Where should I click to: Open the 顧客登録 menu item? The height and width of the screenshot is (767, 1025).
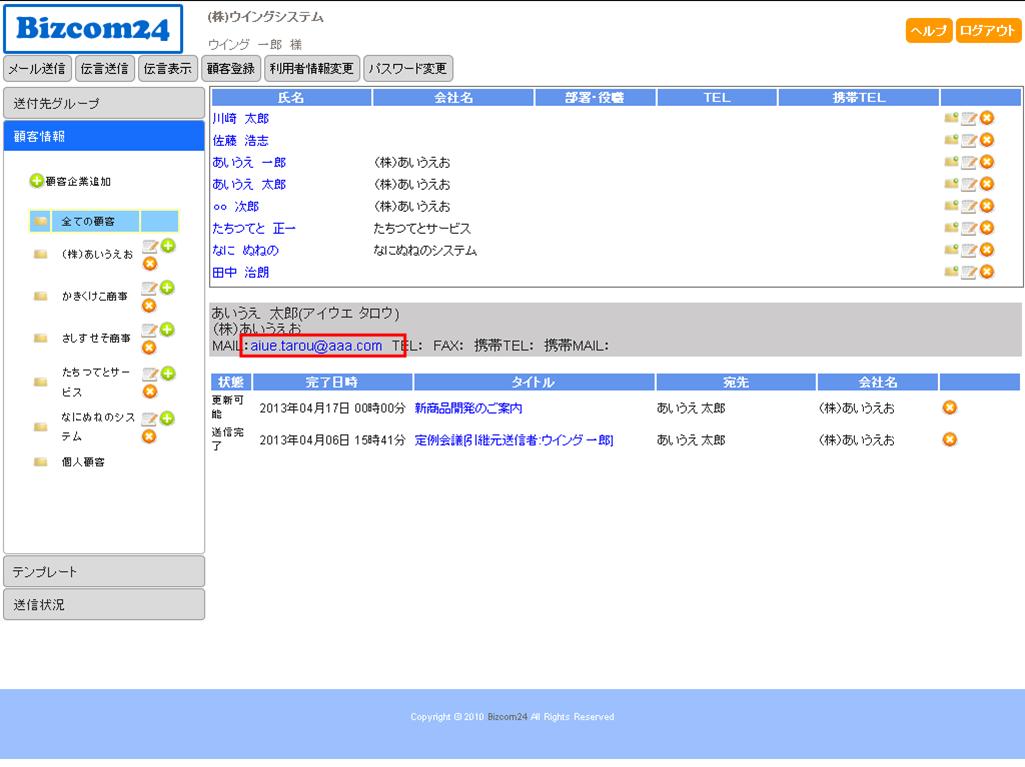[x=231, y=69]
